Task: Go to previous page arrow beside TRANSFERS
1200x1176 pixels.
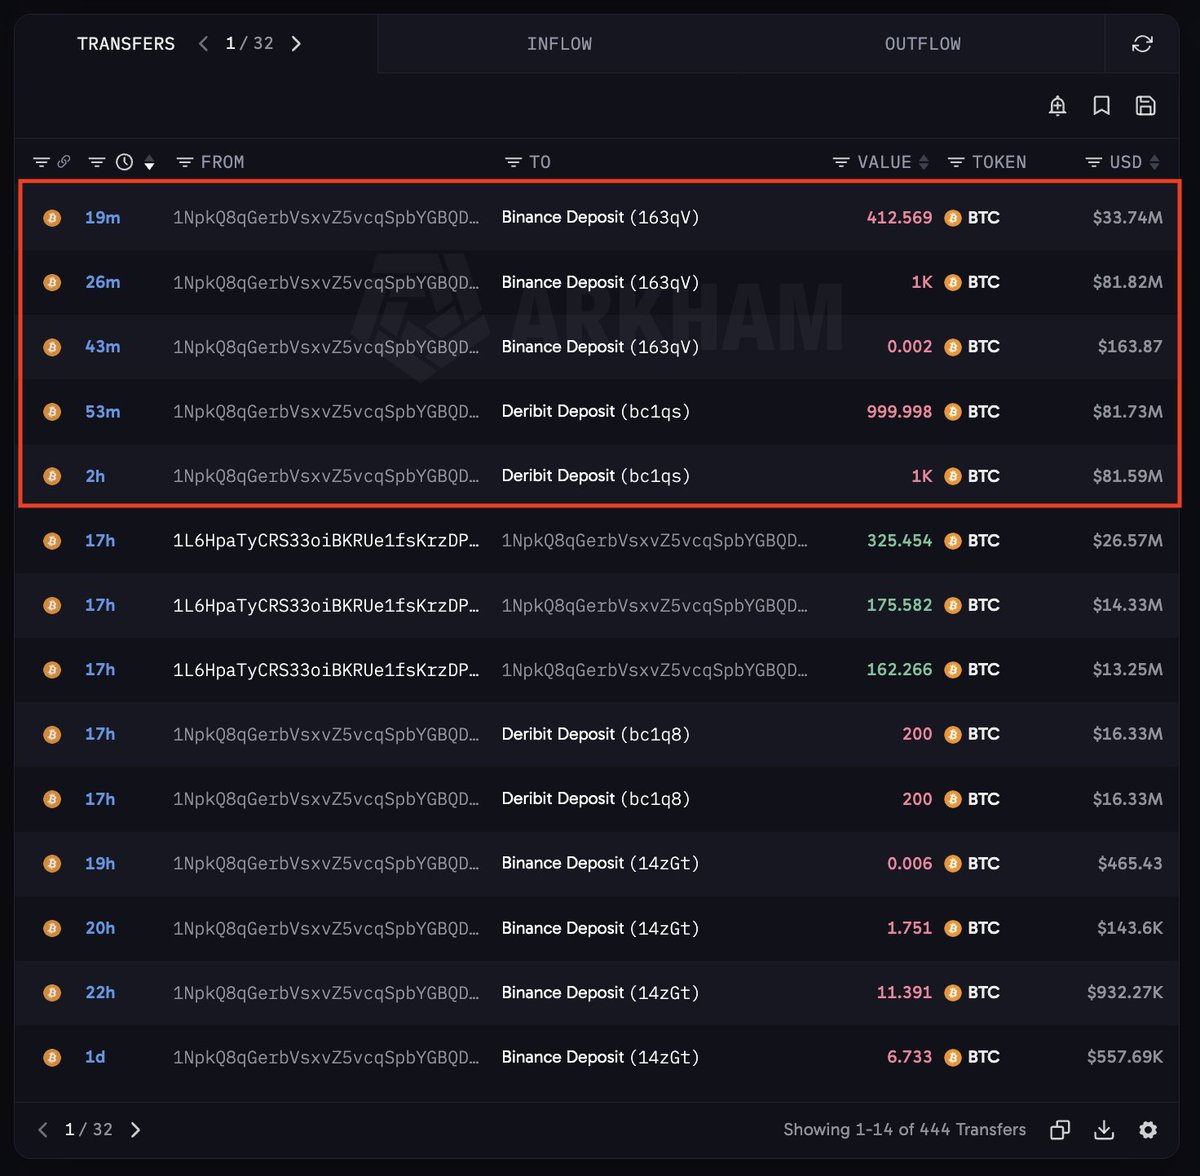Action: click(x=204, y=44)
